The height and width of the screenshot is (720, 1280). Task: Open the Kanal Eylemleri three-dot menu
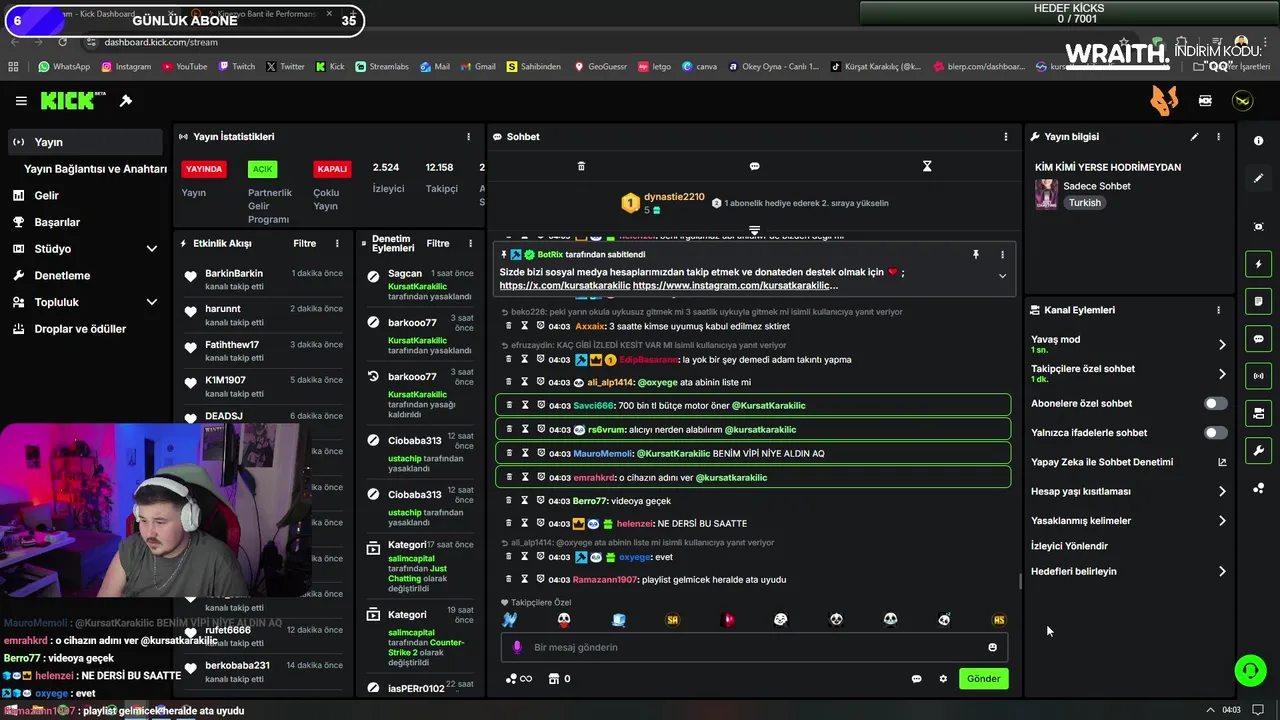tap(1218, 310)
